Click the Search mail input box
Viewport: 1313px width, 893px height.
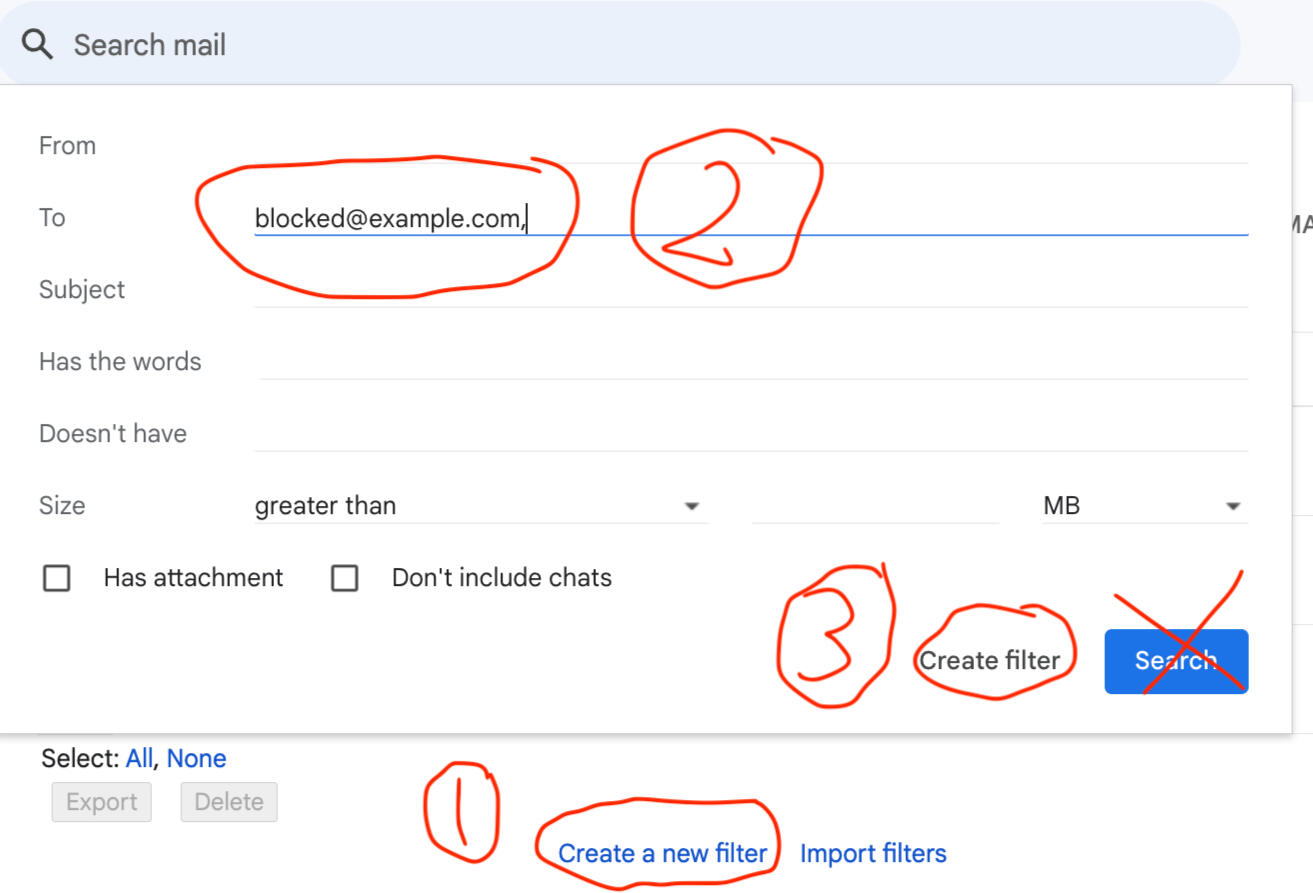[x=600, y=45]
